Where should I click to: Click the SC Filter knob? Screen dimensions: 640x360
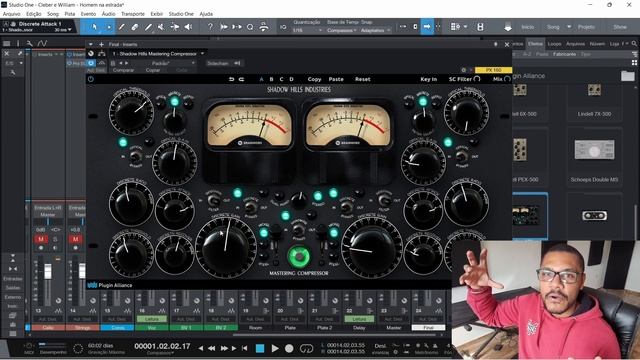(x=477, y=79)
